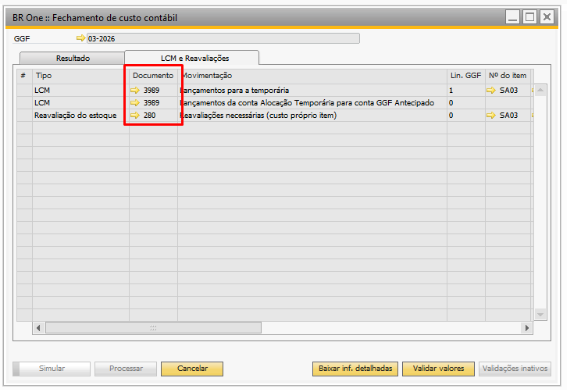The width and height of the screenshot is (567, 391).
Task: Click the GGF input field
Action: [x=223, y=38]
